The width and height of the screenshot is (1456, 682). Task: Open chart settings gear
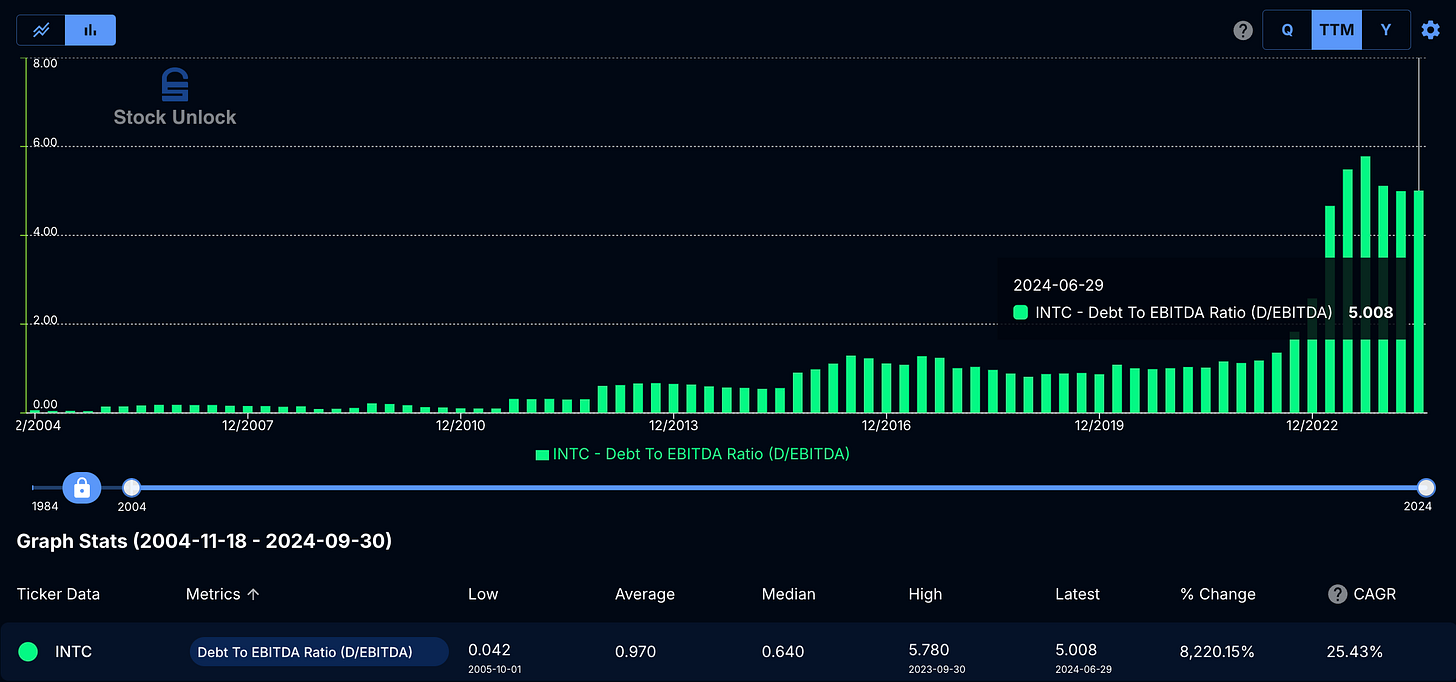click(1431, 30)
